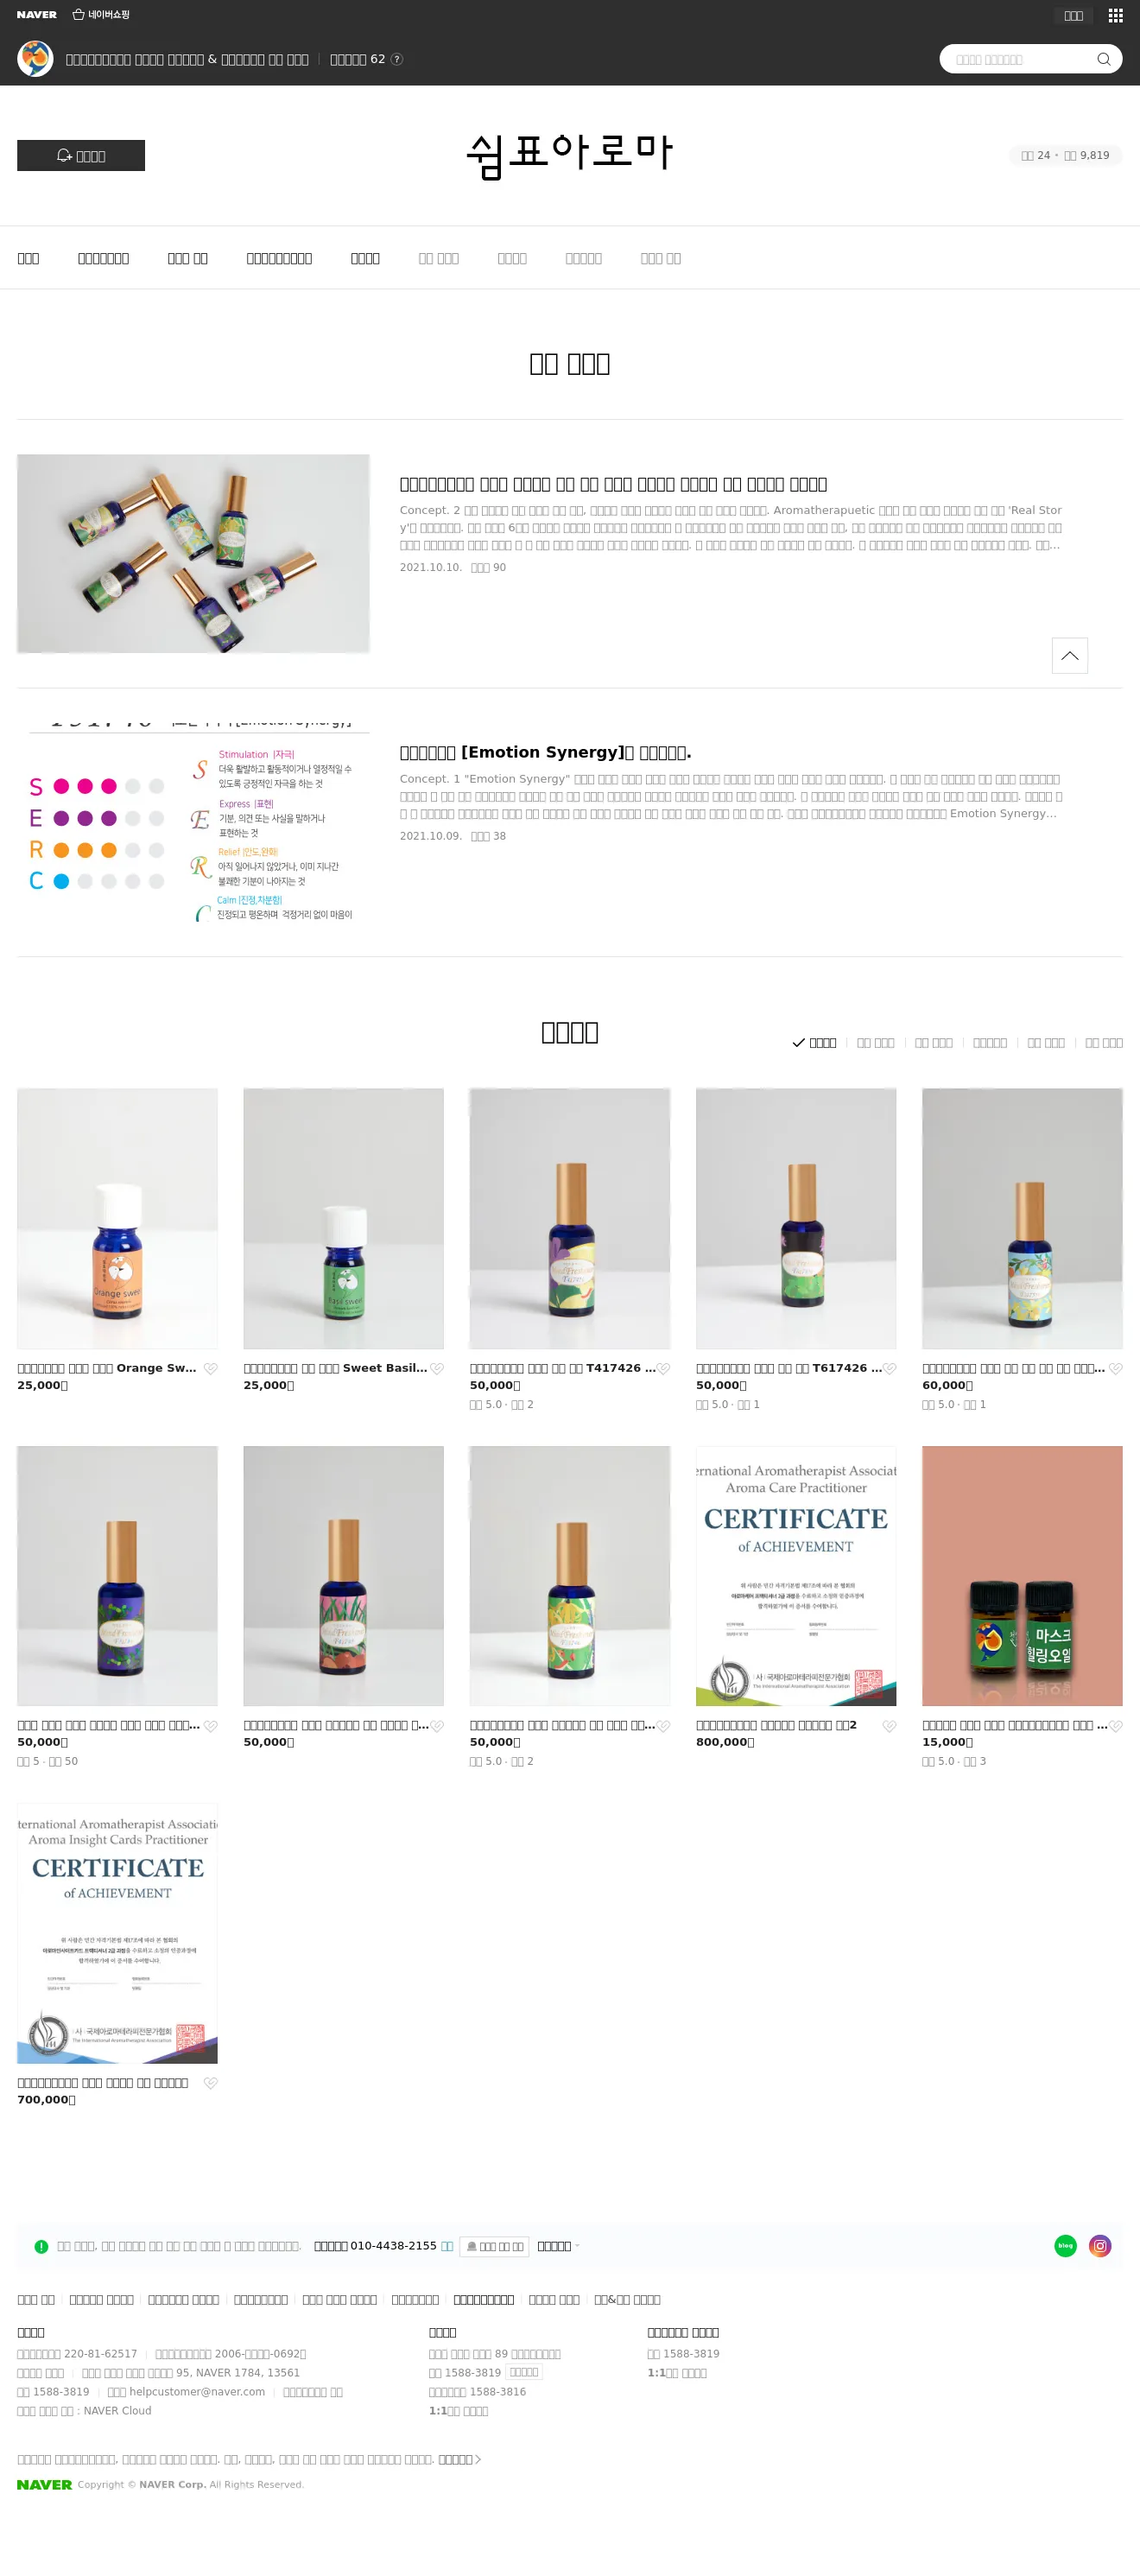Toggle wishlist heart on the 800,000 certificate course
The width and height of the screenshot is (1140, 2576).
889,1725
